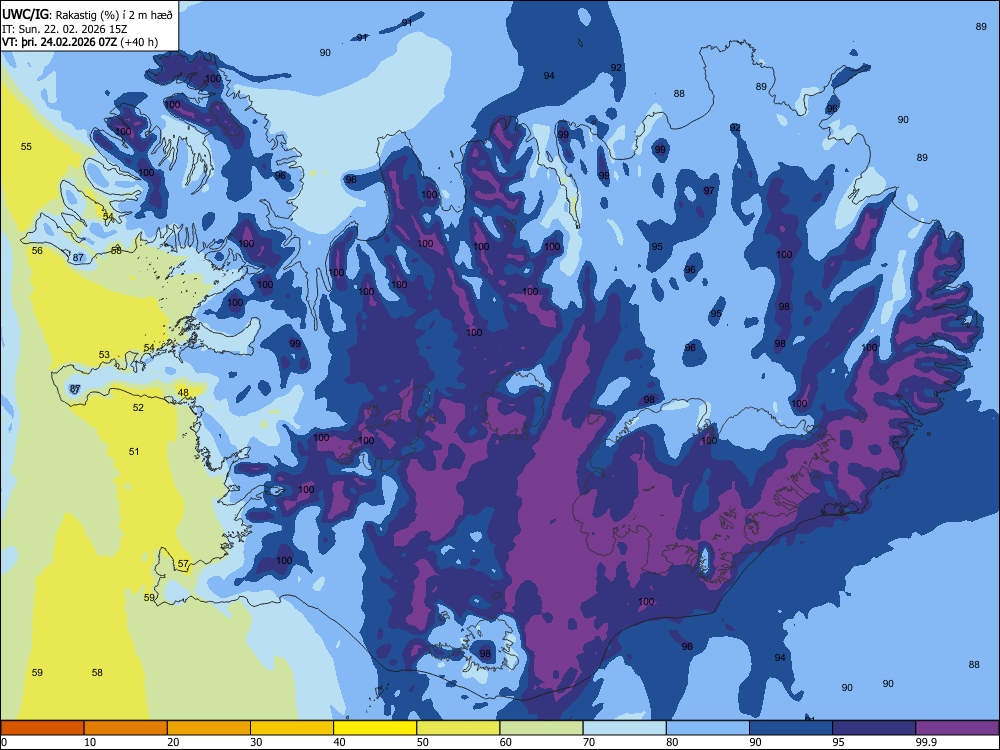Click the '57' value on the southwest peninsula
The width and height of the screenshot is (1000, 750).
pyautogui.click(x=183, y=564)
